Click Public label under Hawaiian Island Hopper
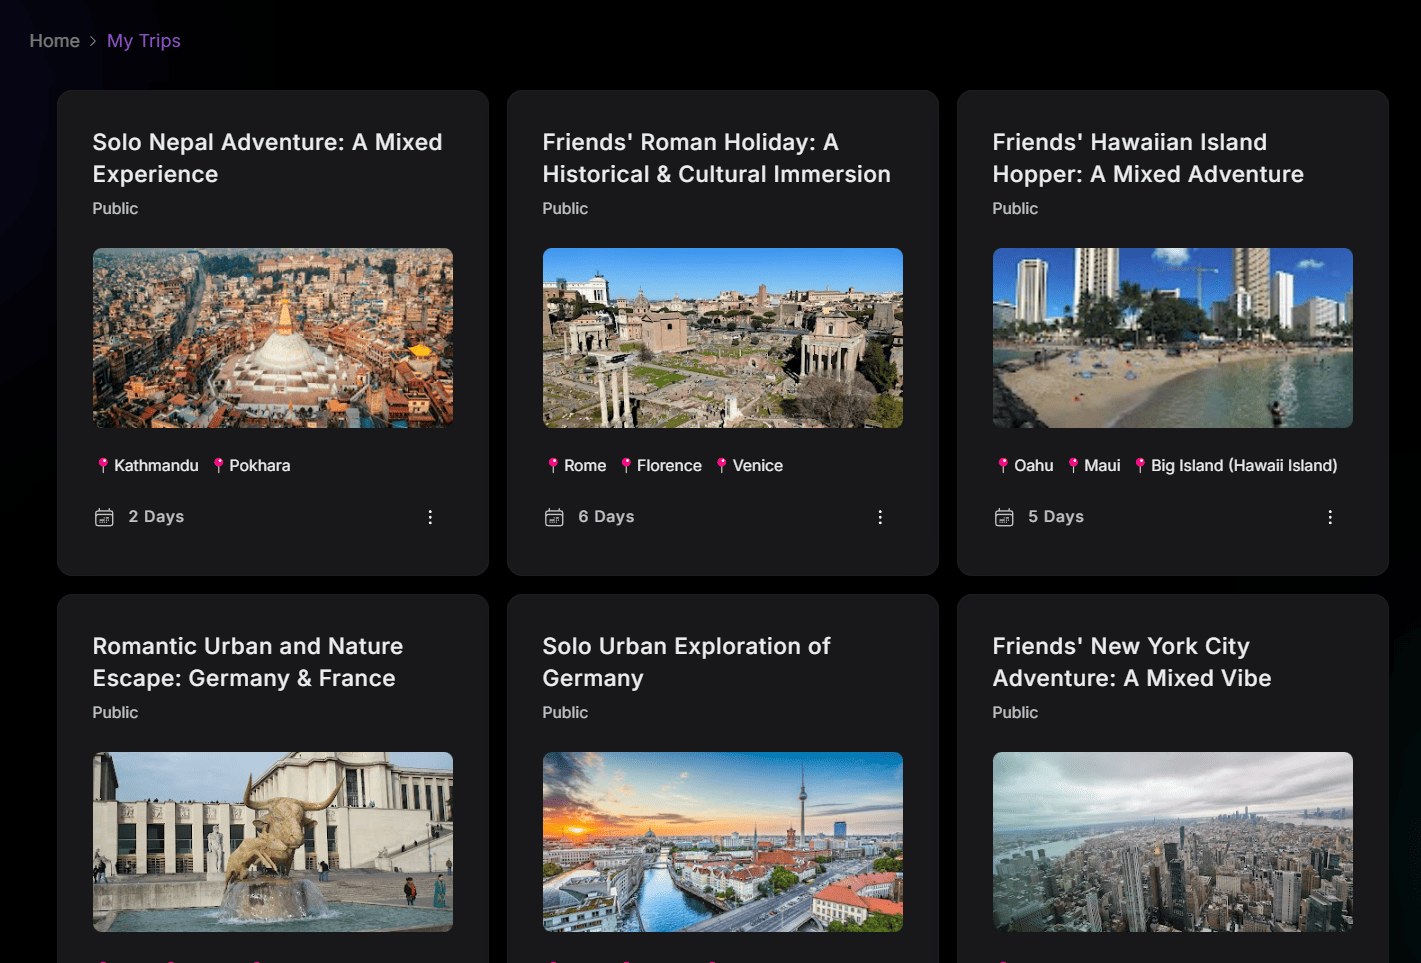 pos(1015,208)
